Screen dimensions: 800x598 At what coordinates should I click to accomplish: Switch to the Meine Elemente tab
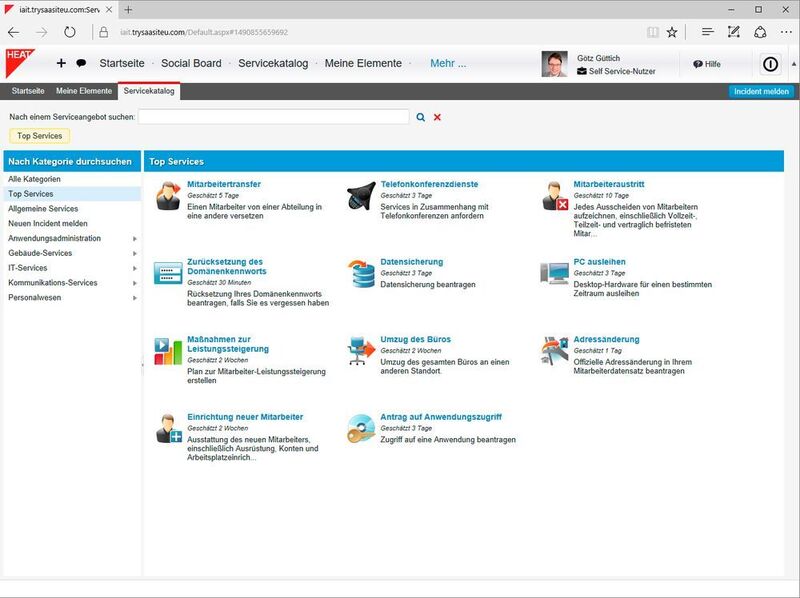(x=84, y=91)
